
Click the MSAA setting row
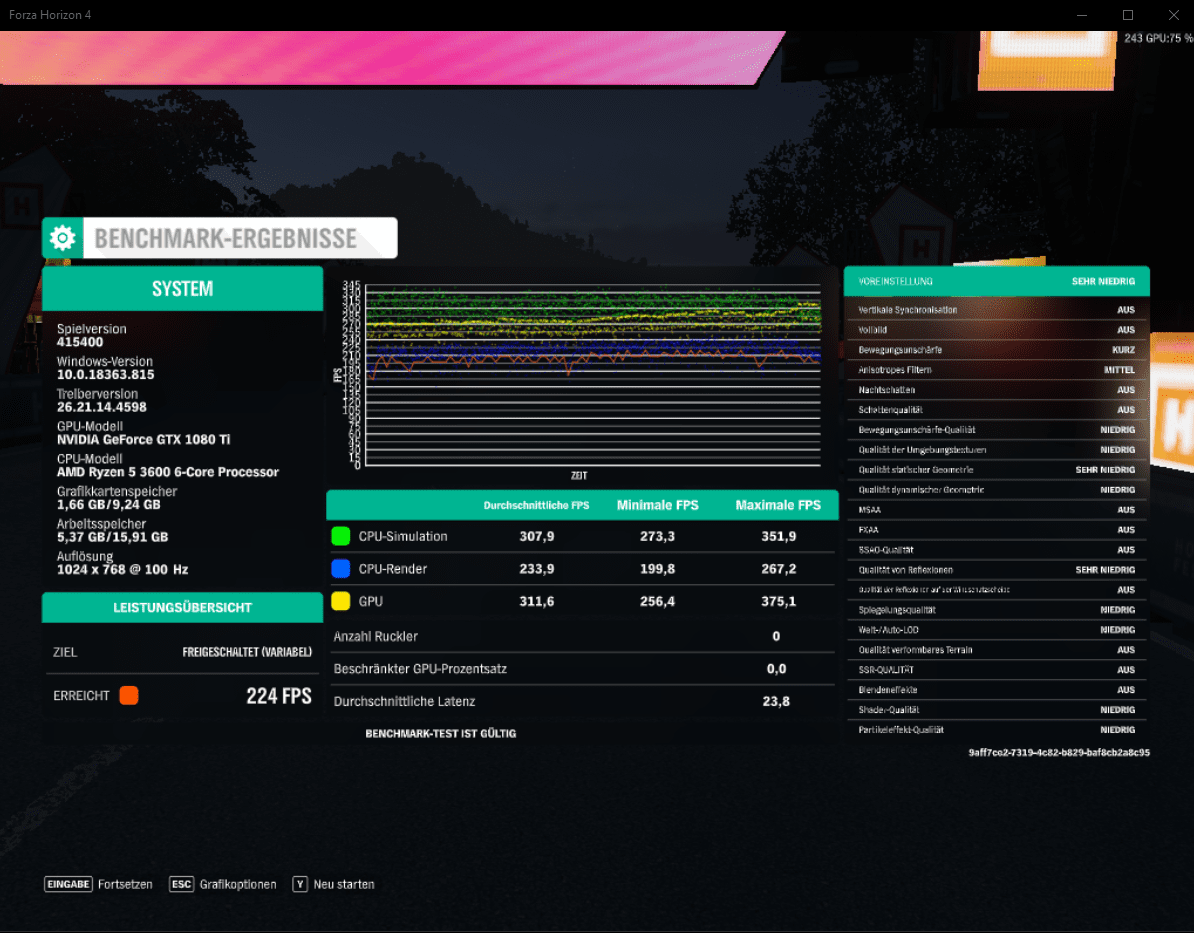click(997, 510)
